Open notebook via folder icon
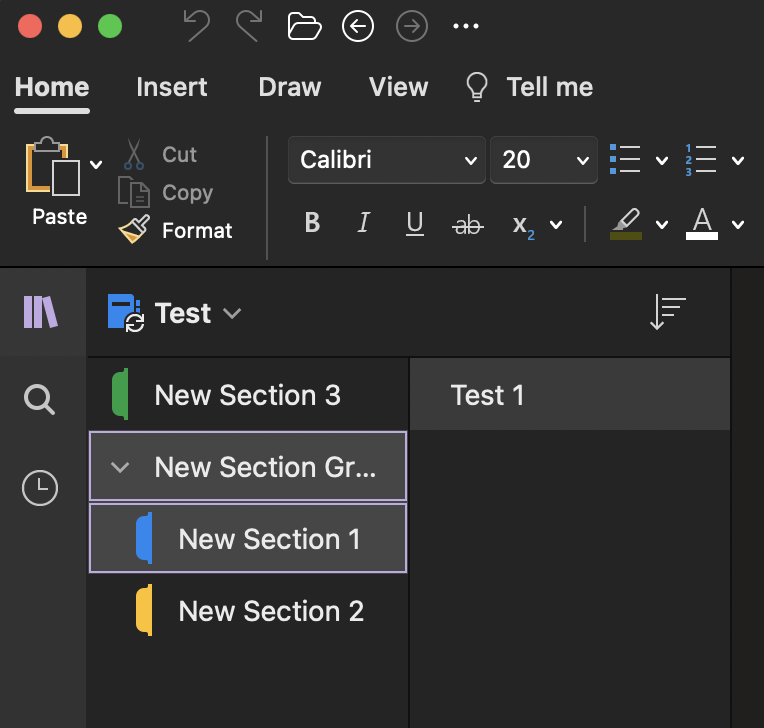Screen dimensions: 764x728 [304, 26]
